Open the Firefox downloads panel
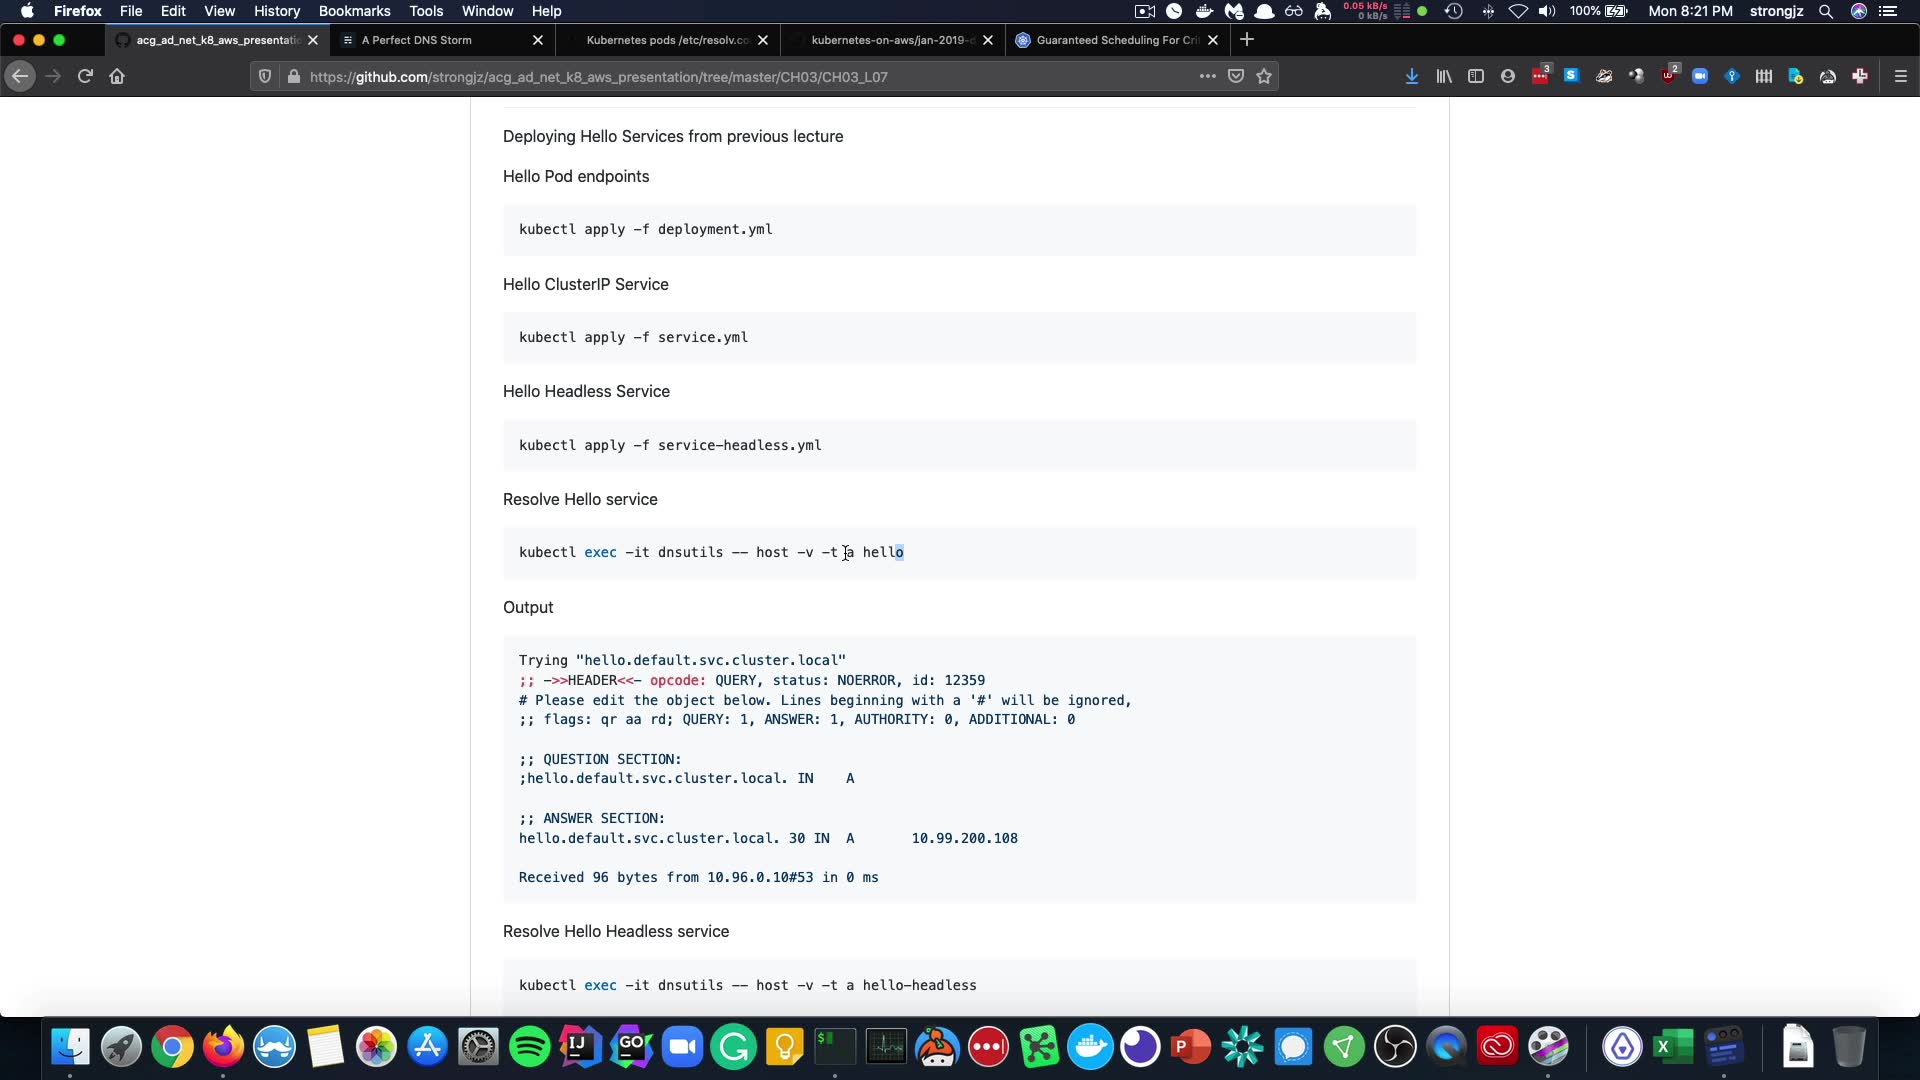The width and height of the screenshot is (1920, 1080). pyautogui.click(x=1411, y=77)
